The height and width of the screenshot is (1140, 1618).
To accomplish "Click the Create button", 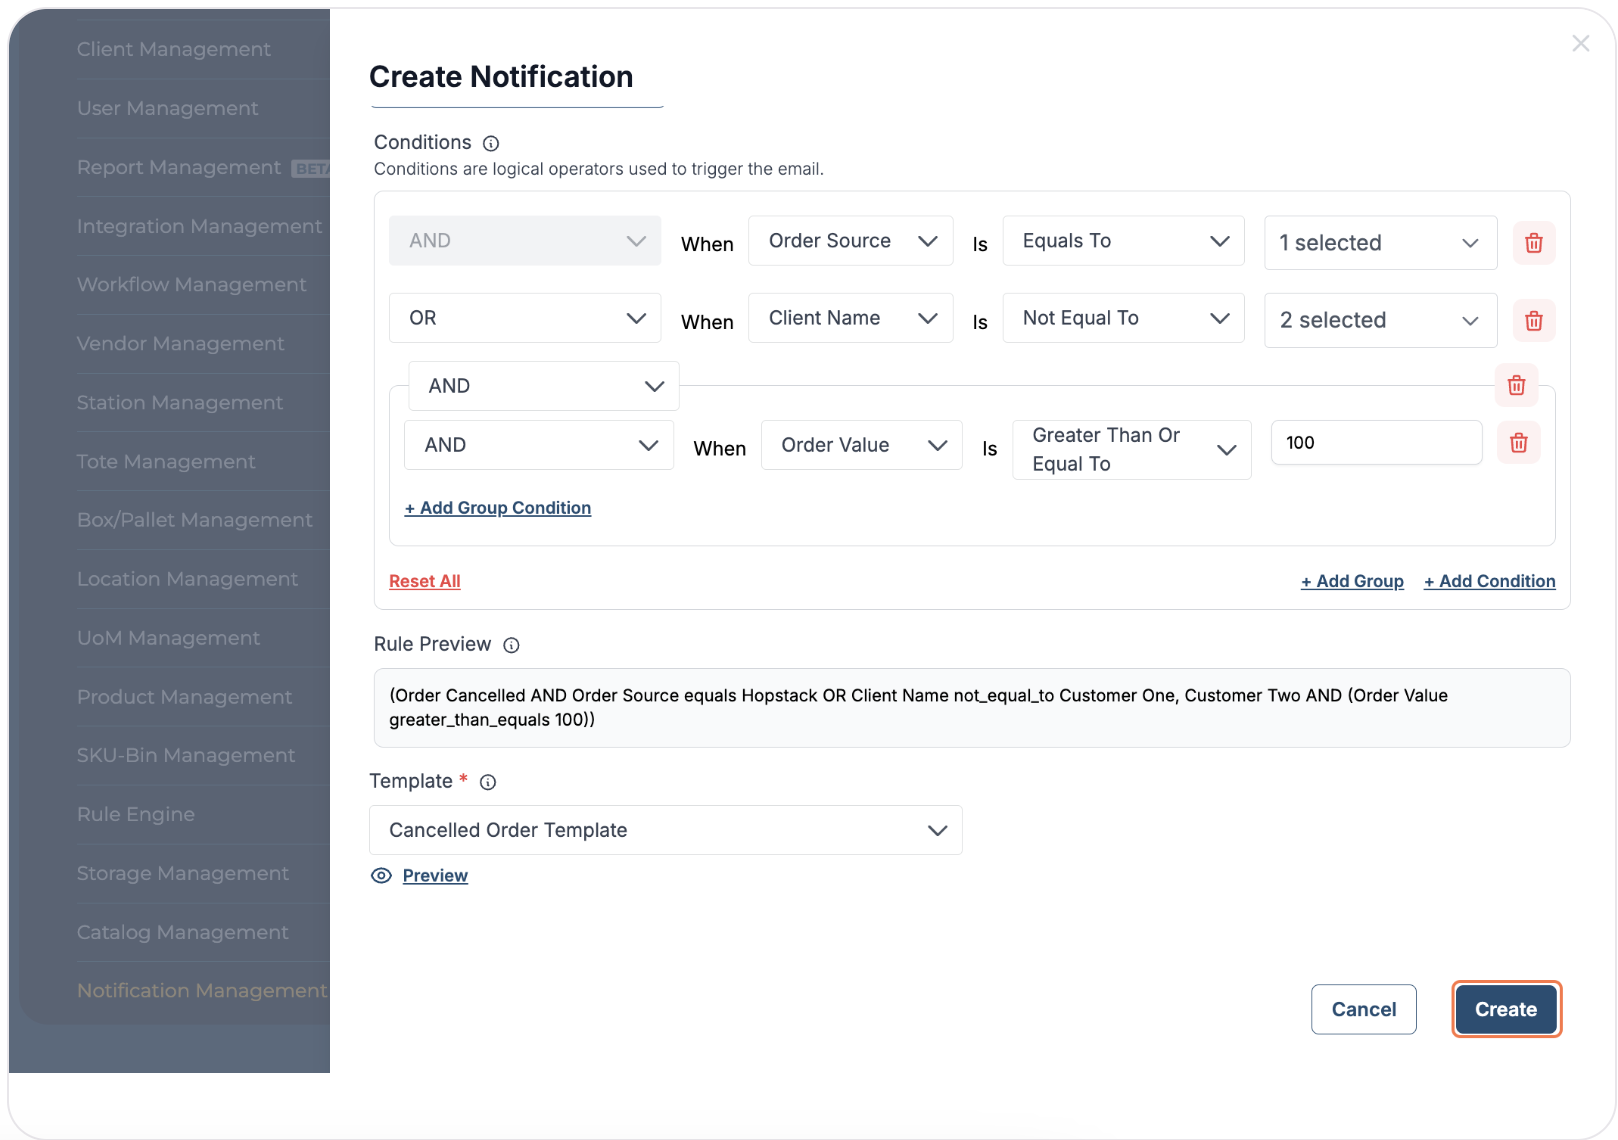I will 1505,1010.
